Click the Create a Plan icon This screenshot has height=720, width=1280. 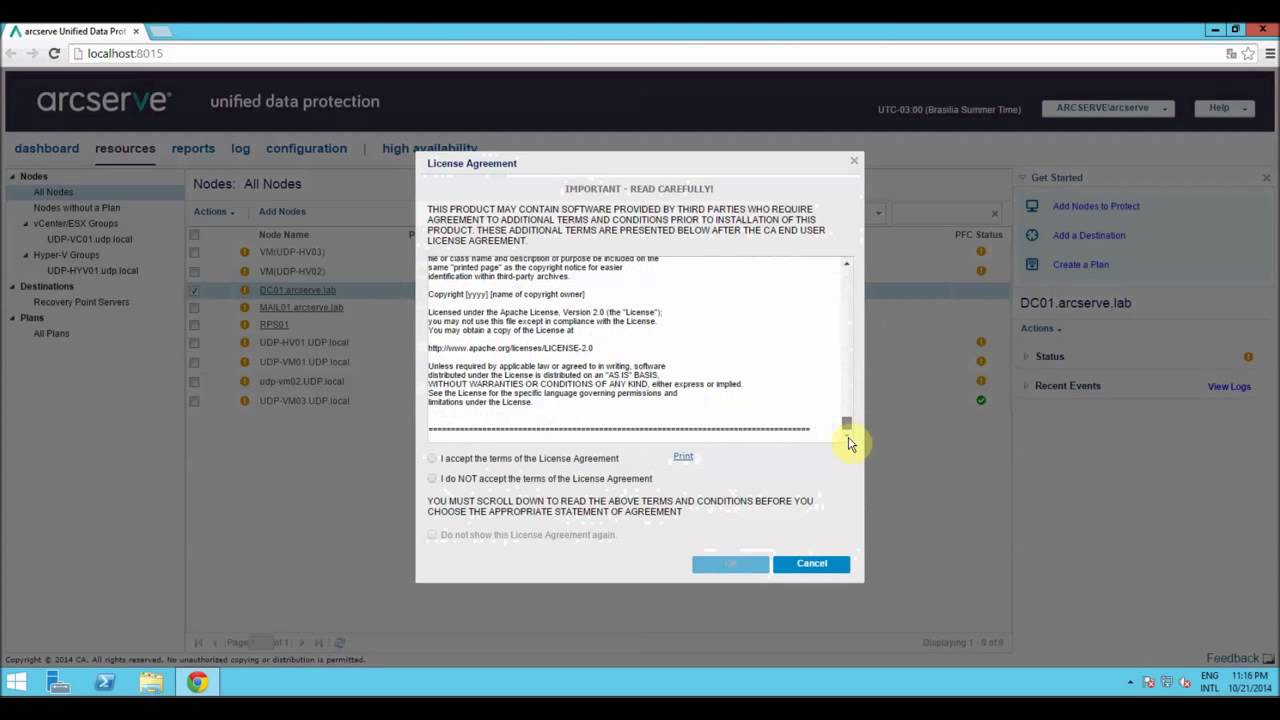point(1032,264)
